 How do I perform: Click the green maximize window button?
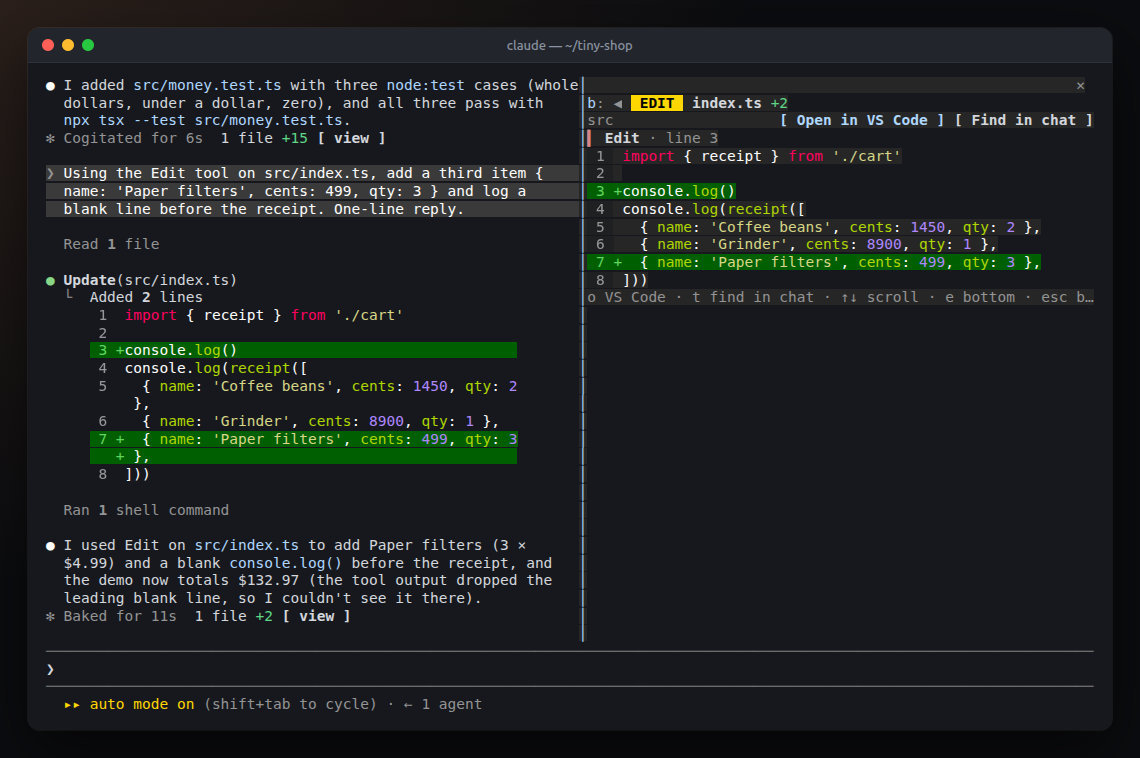coord(88,45)
